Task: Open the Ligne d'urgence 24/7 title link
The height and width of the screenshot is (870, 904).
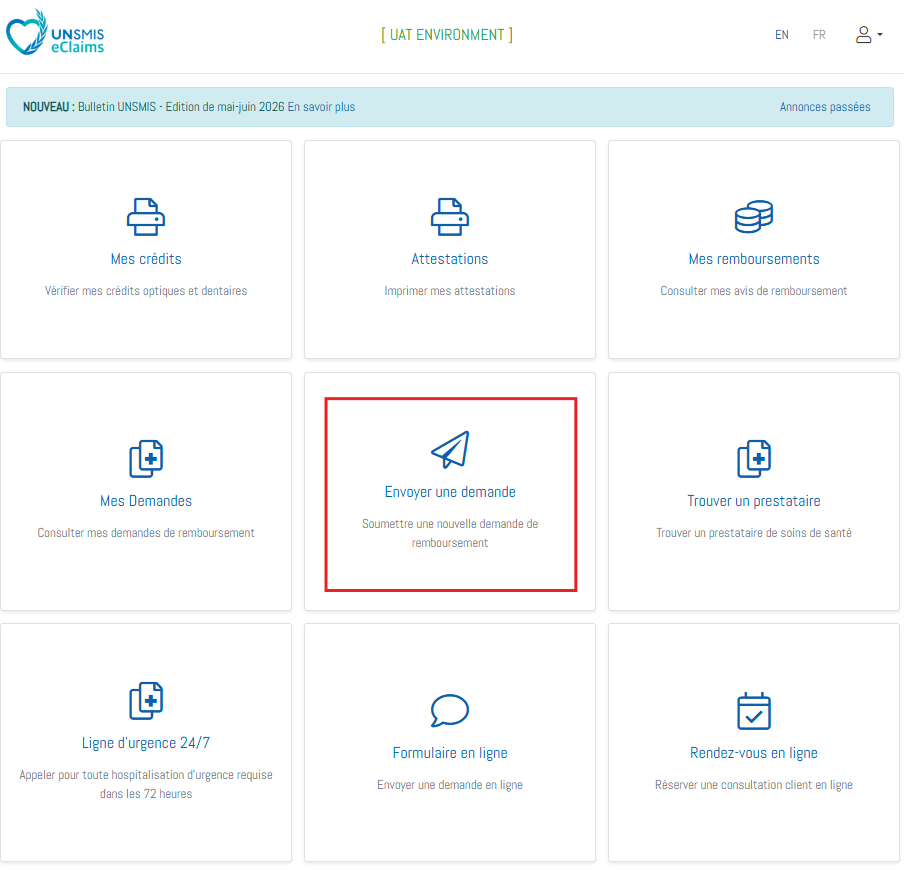Action: (146, 743)
